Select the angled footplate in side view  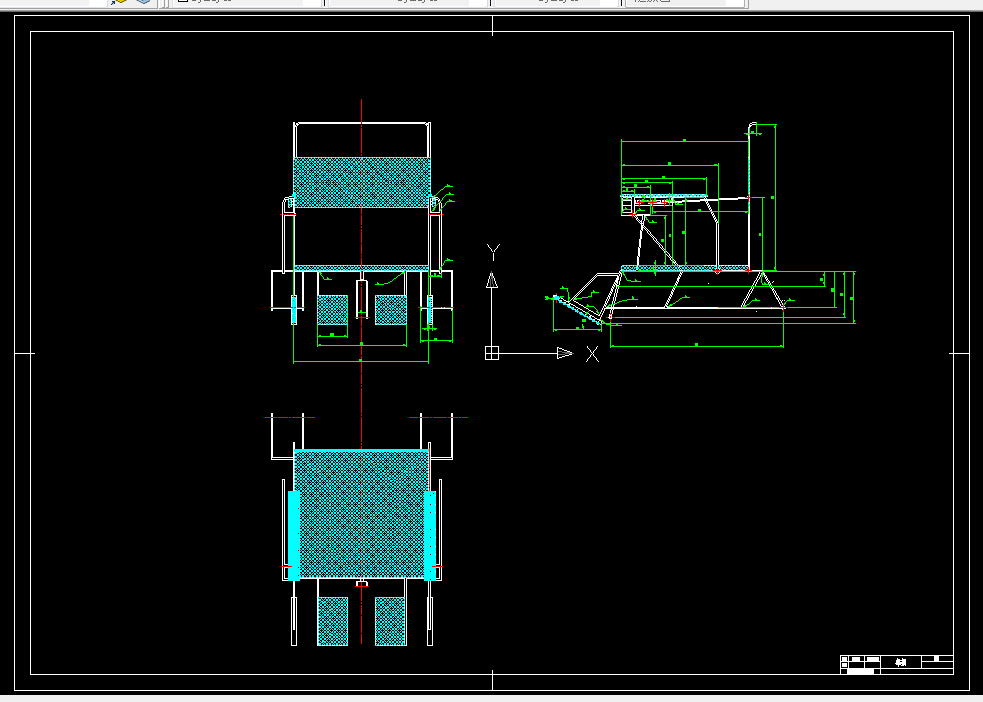click(x=577, y=311)
